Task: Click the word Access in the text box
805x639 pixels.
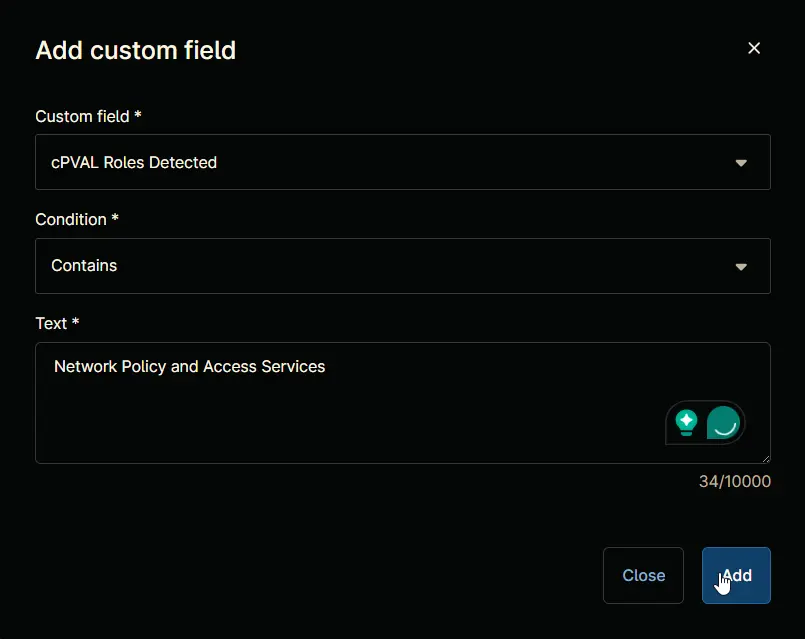Action: pos(230,366)
